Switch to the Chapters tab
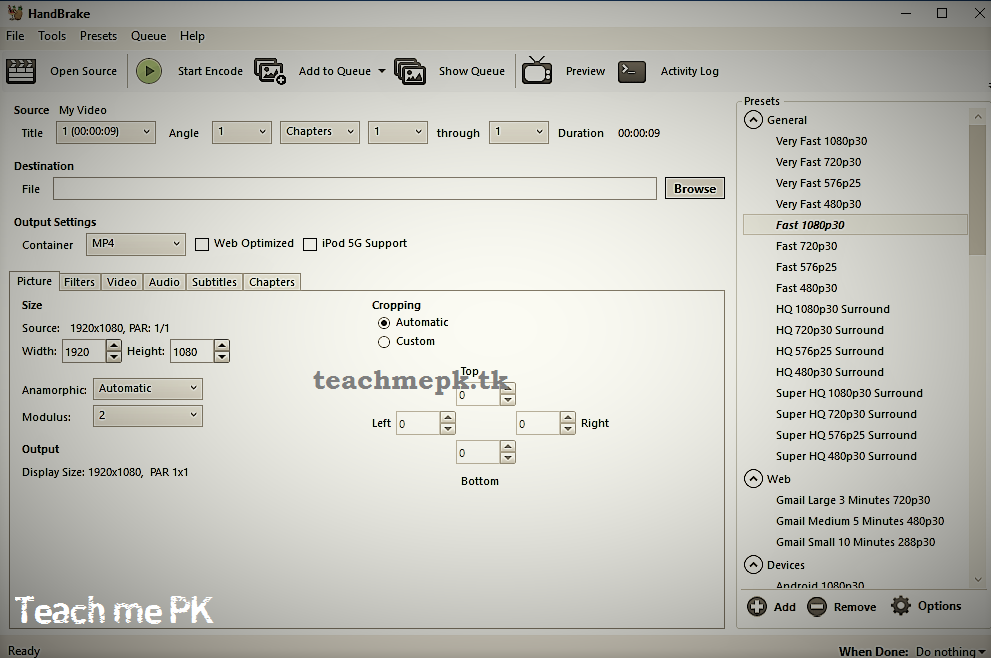991x658 pixels. [272, 282]
